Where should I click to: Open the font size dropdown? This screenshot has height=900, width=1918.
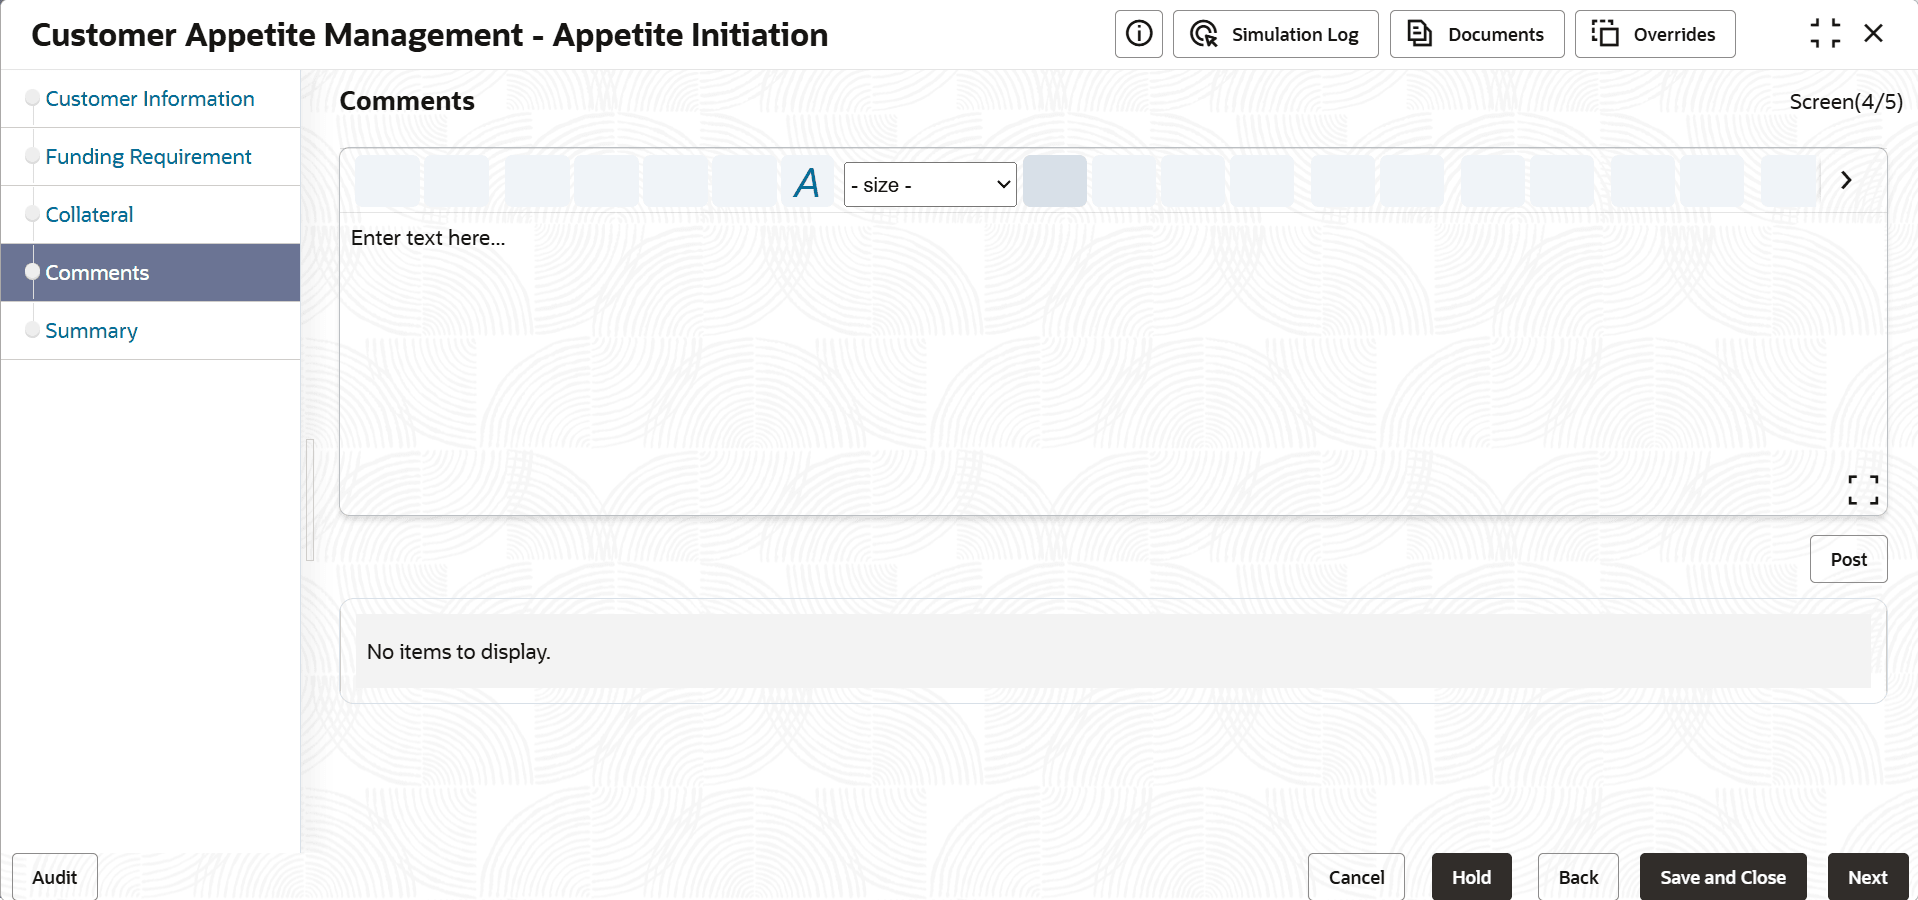click(x=930, y=185)
